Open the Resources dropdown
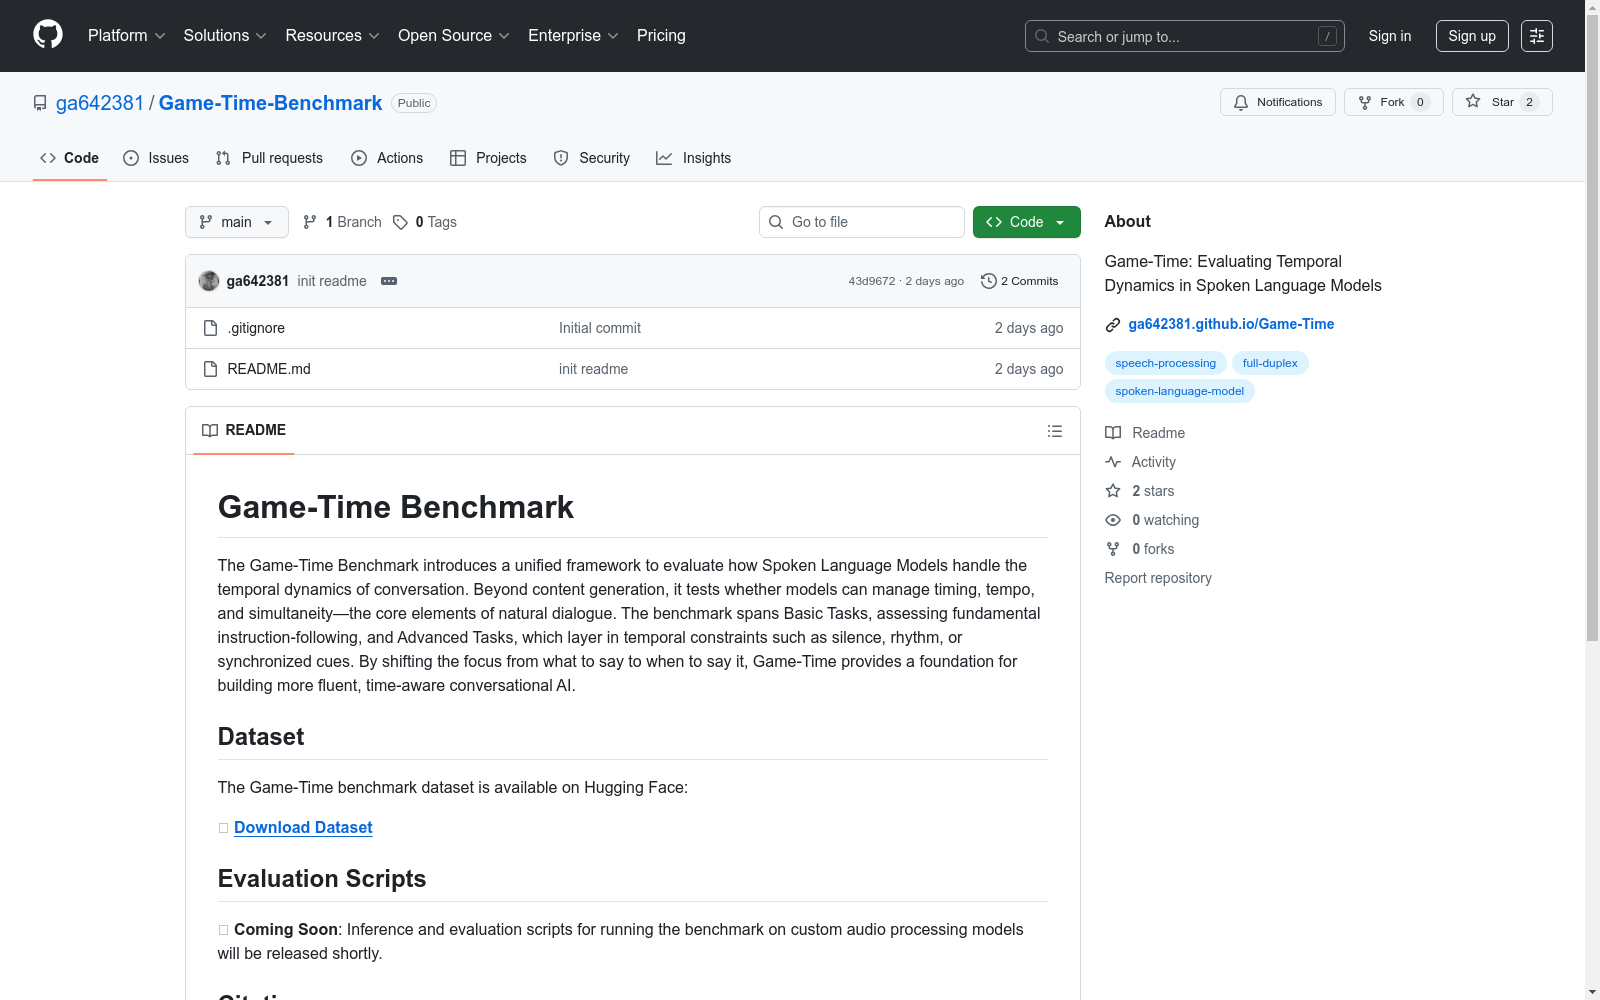 pos(332,36)
